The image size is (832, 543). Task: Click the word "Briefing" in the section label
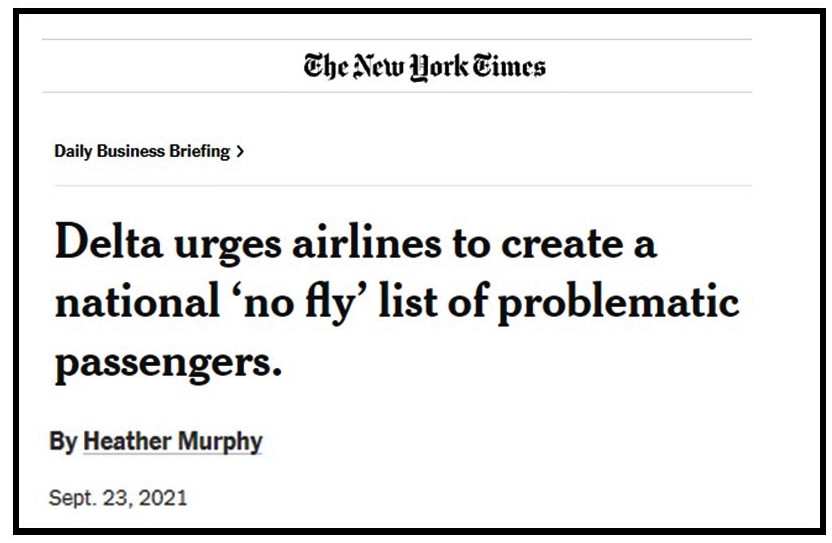(198, 152)
